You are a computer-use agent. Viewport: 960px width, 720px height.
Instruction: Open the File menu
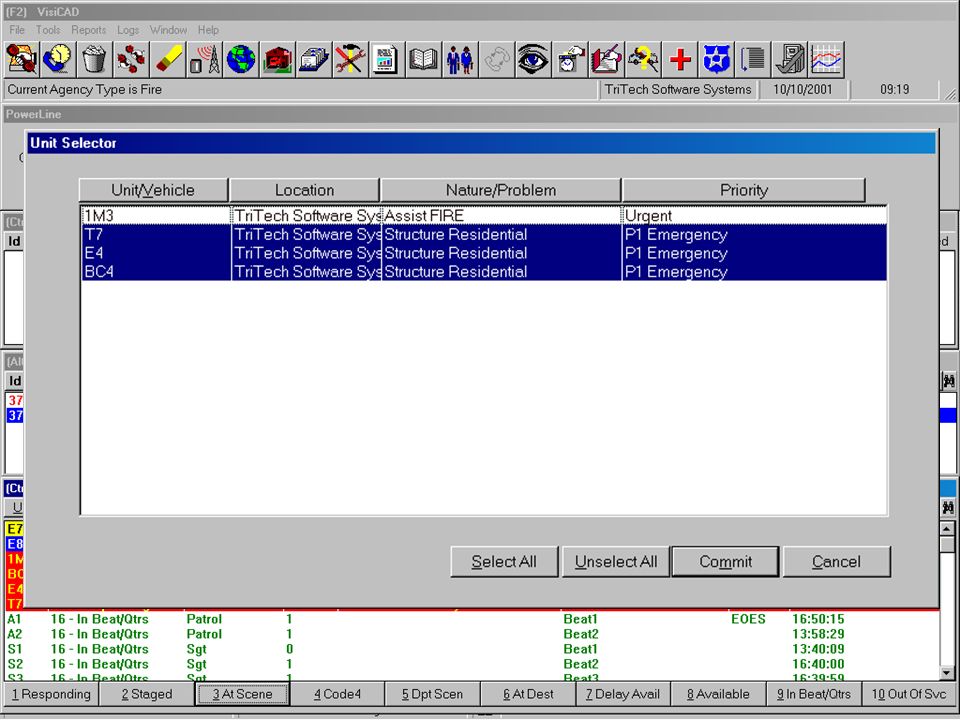pos(17,30)
